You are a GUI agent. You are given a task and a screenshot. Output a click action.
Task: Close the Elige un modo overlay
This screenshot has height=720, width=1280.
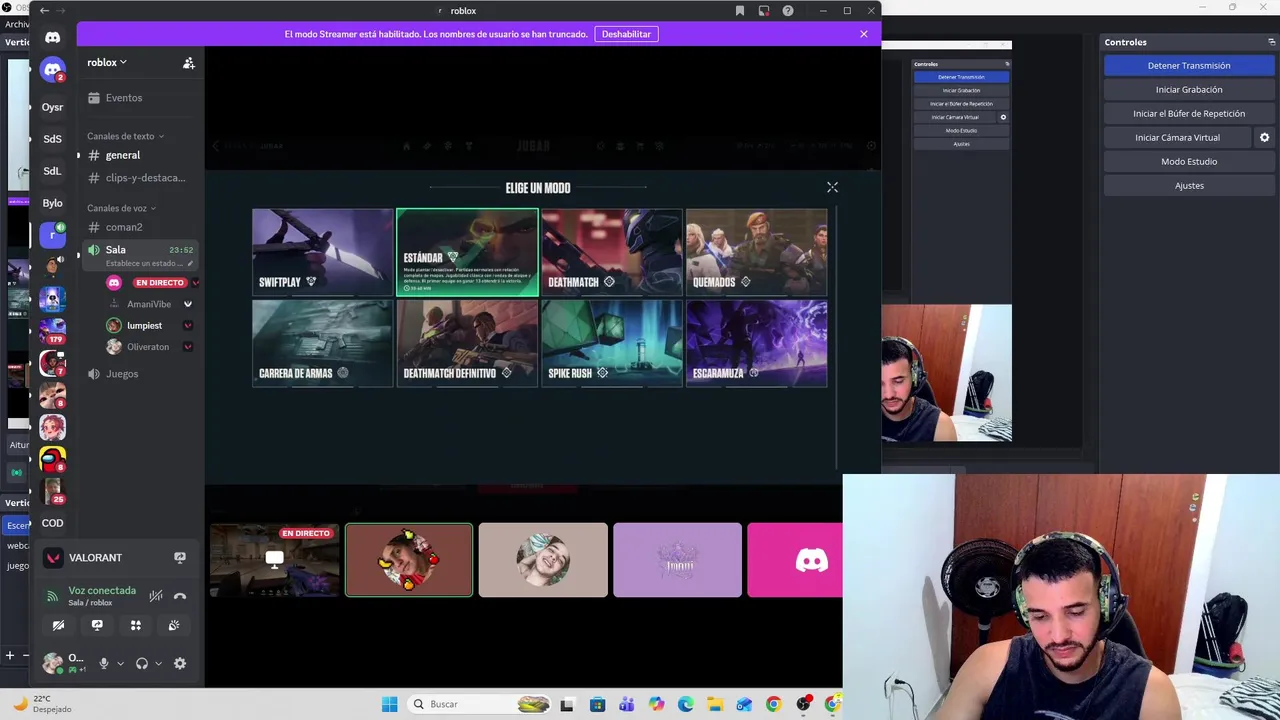tap(832, 187)
